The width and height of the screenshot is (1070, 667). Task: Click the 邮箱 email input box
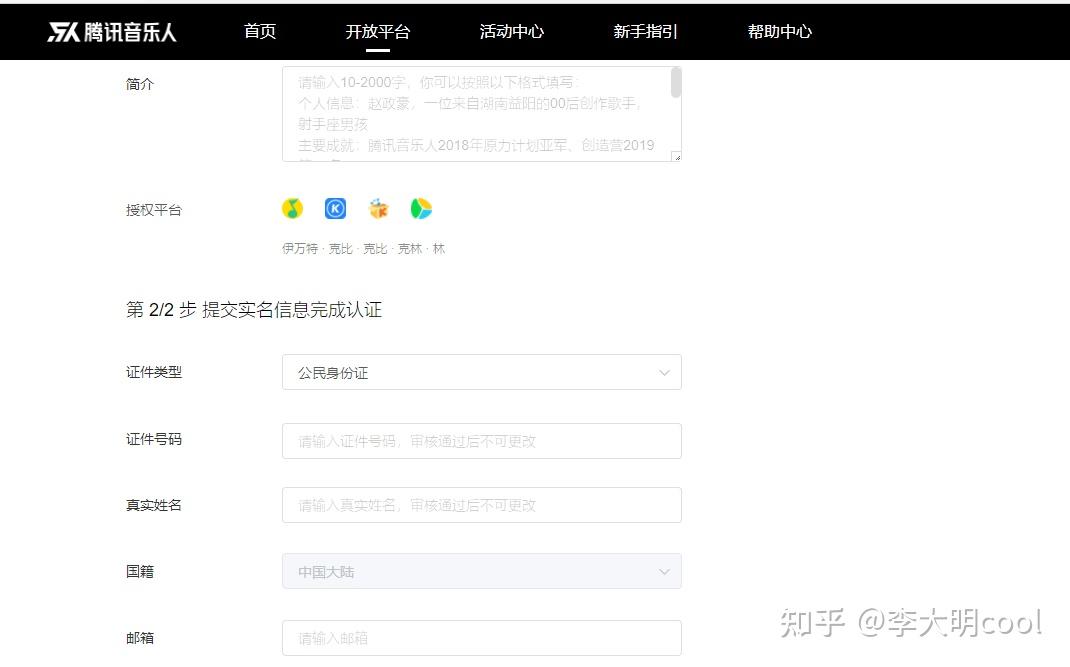pyautogui.click(x=482, y=637)
